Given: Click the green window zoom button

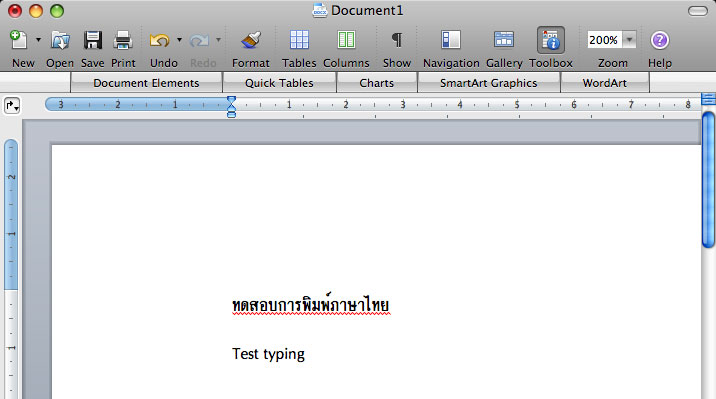Looking at the screenshot, I should tap(57, 11).
